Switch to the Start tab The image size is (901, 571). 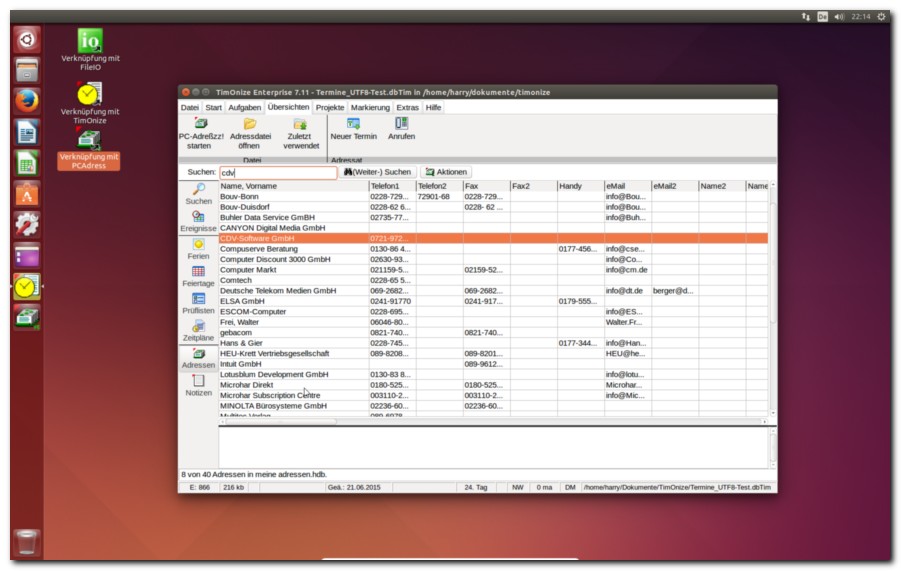[213, 107]
